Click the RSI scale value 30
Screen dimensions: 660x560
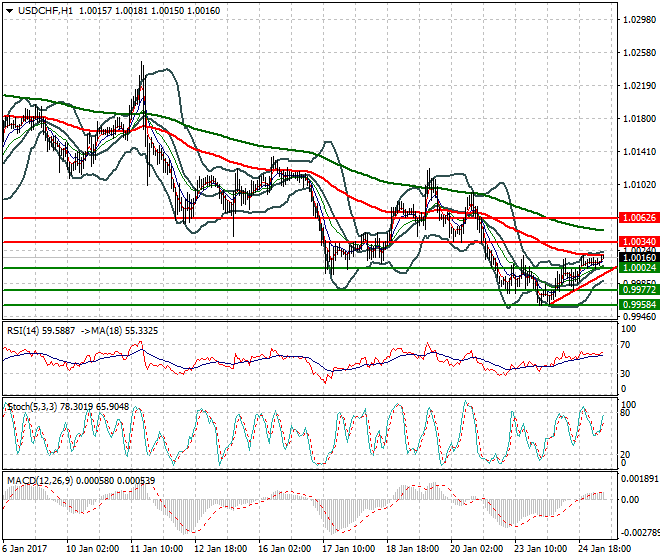[625, 373]
